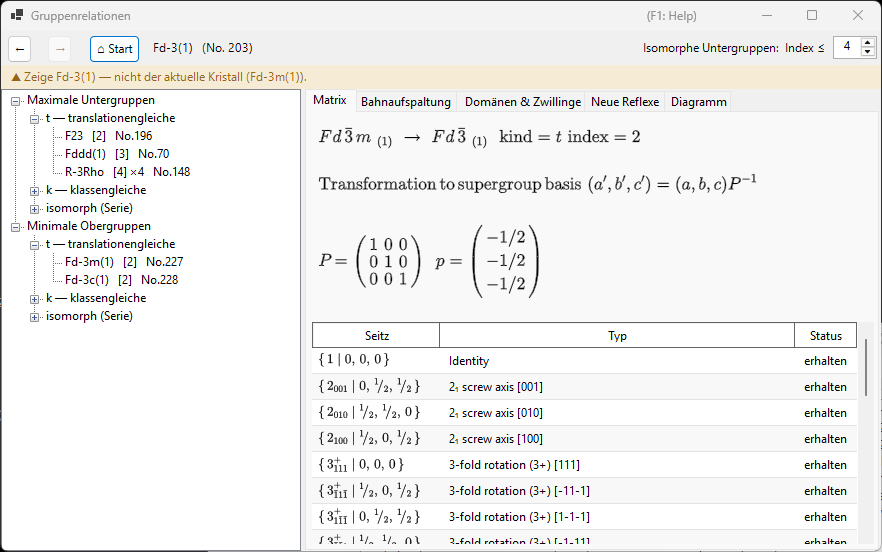
Task: Decrease the isomorphic subgroup index stepper
Action: pos(868,52)
